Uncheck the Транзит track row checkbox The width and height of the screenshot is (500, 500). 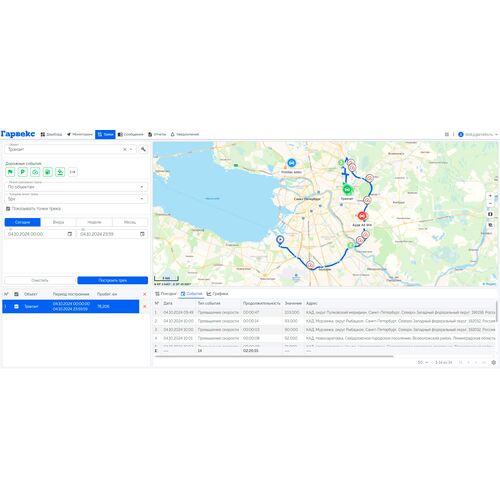(16, 306)
